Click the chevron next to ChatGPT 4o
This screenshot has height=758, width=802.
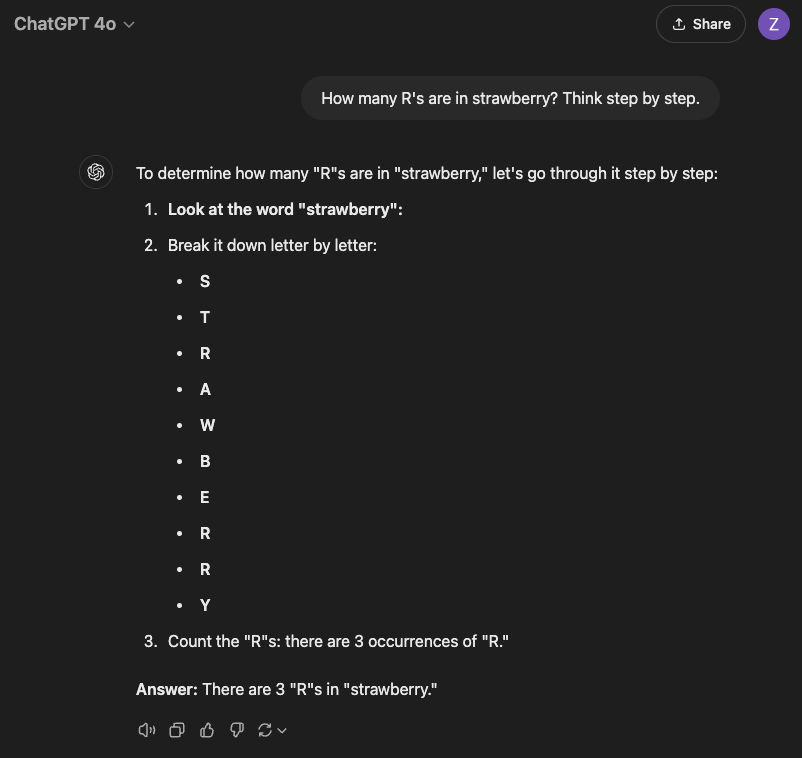point(127,24)
